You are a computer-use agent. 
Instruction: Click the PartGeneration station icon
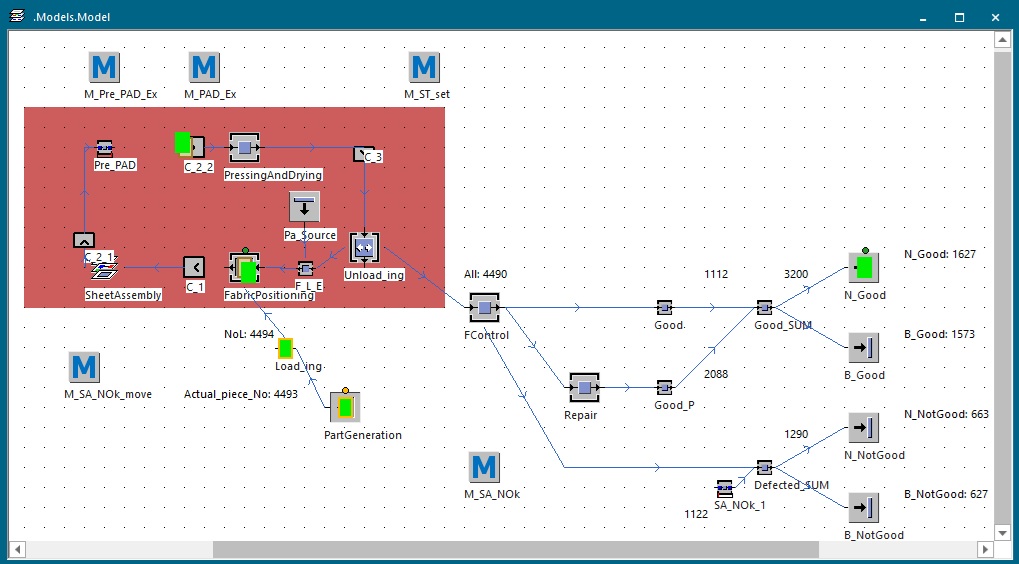tap(344, 407)
